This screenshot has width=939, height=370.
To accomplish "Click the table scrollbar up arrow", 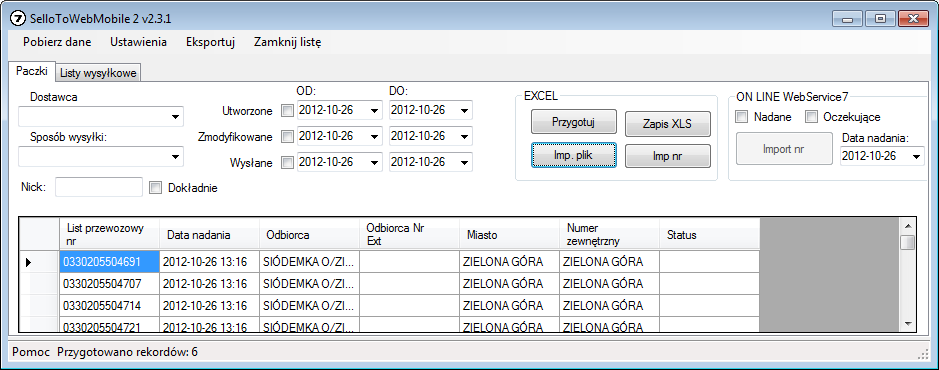I will [x=908, y=226].
